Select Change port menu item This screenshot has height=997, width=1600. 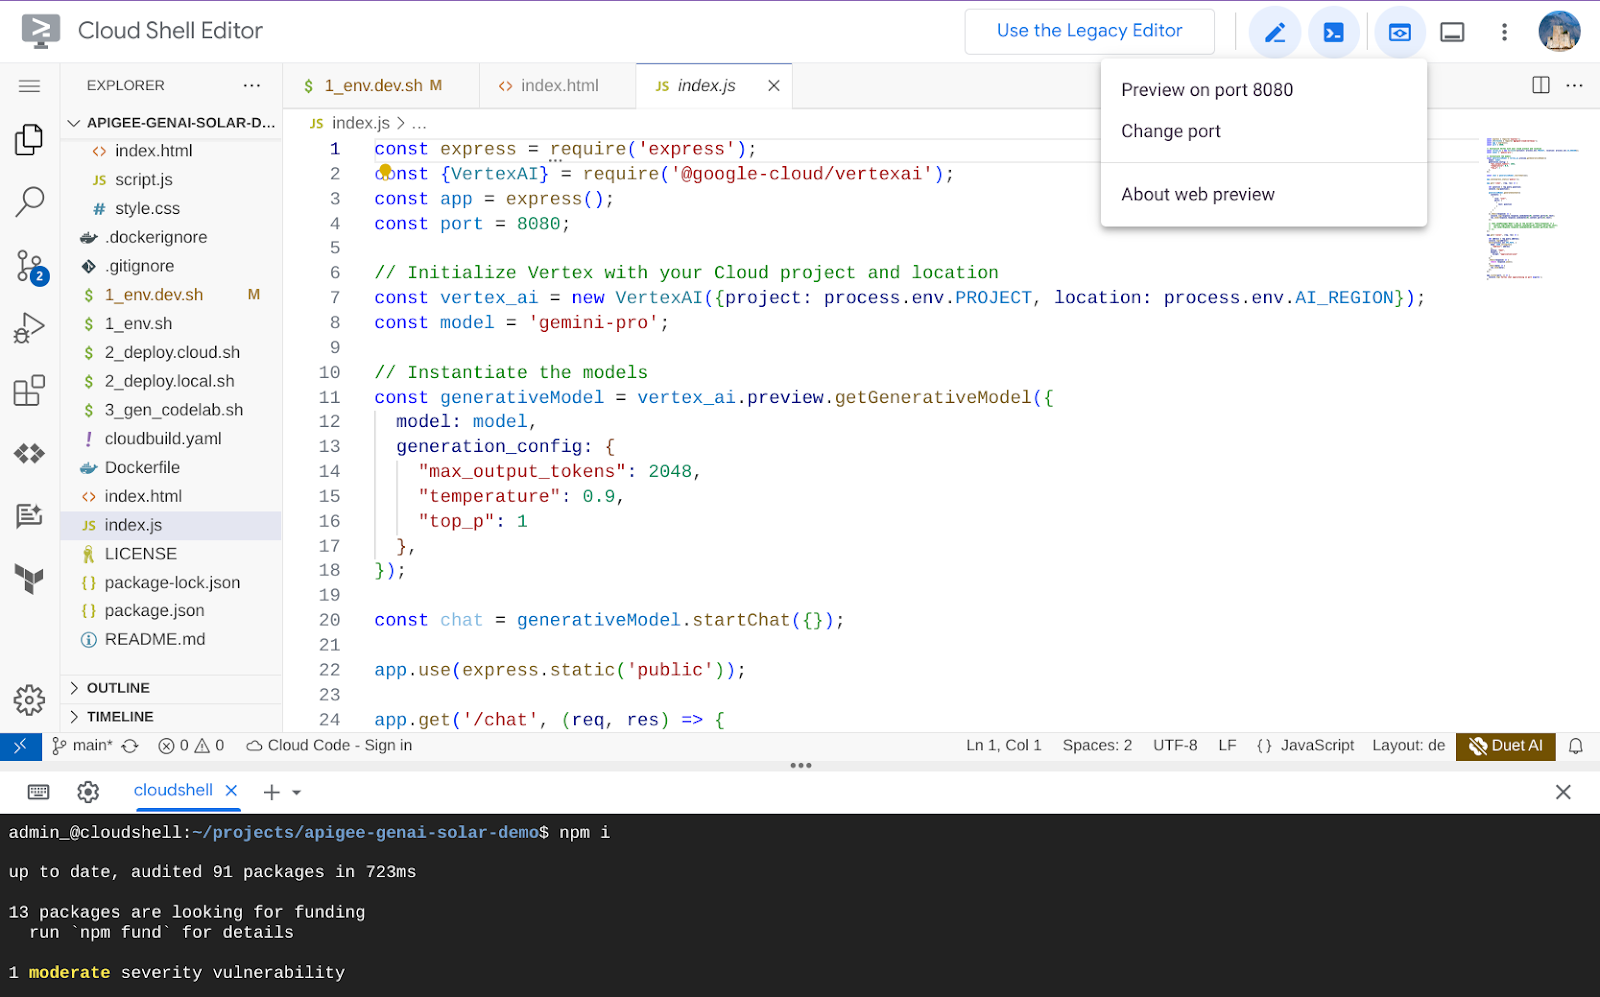(x=1263, y=131)
